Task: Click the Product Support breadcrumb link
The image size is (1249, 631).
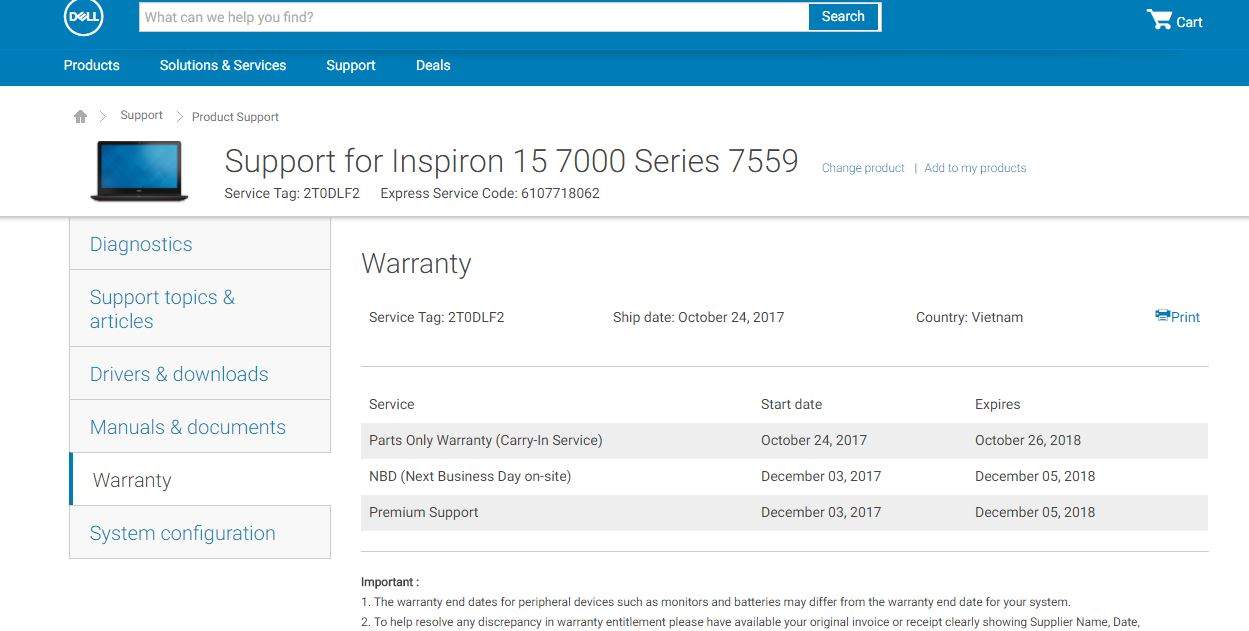Action: coord(235,117)
